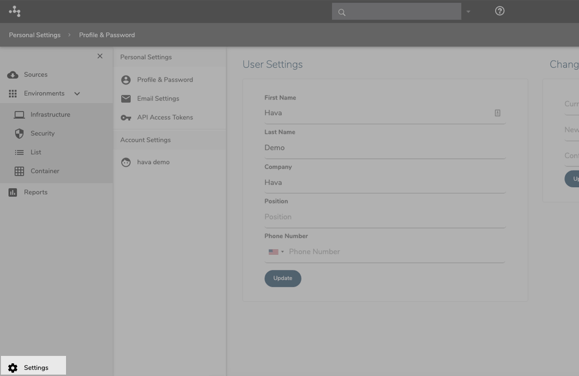This screenshot has height=376, width=579.
Task: Click the Settings gear icon
Action: (x=13, y=368)
